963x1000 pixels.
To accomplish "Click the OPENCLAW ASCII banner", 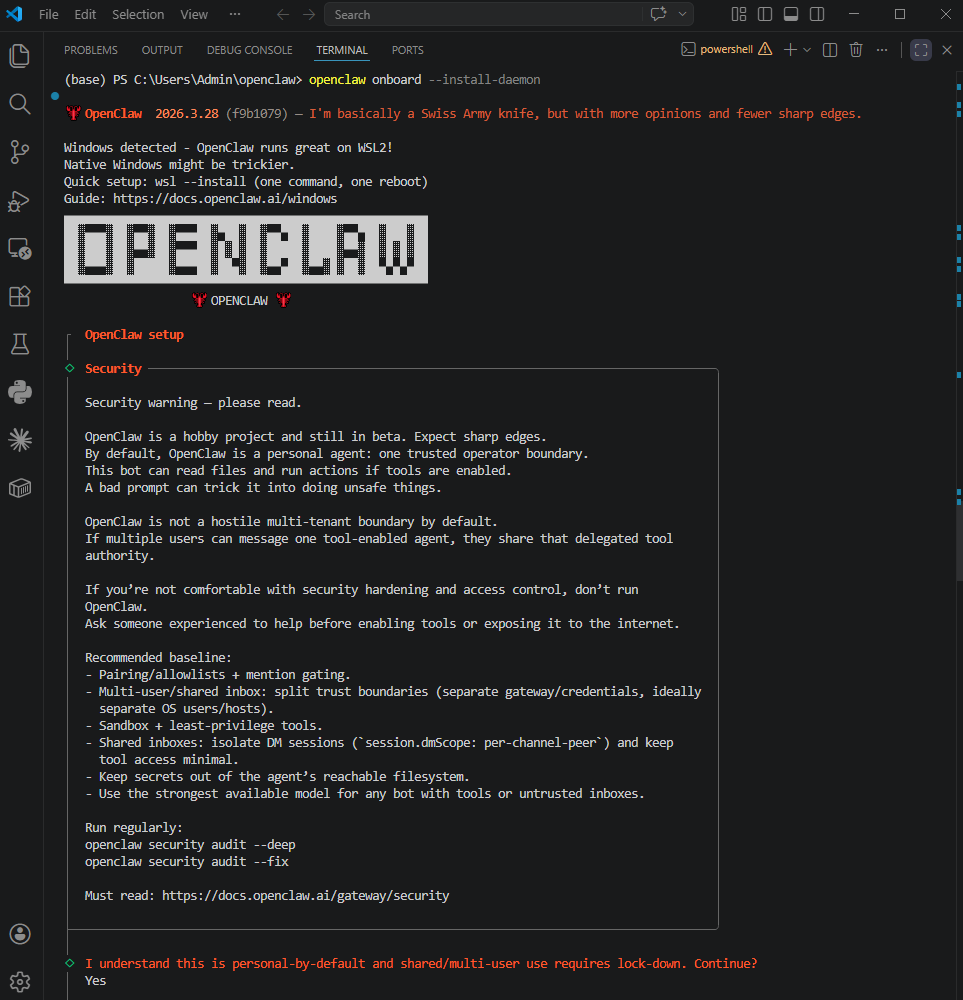I will point(246,249).
